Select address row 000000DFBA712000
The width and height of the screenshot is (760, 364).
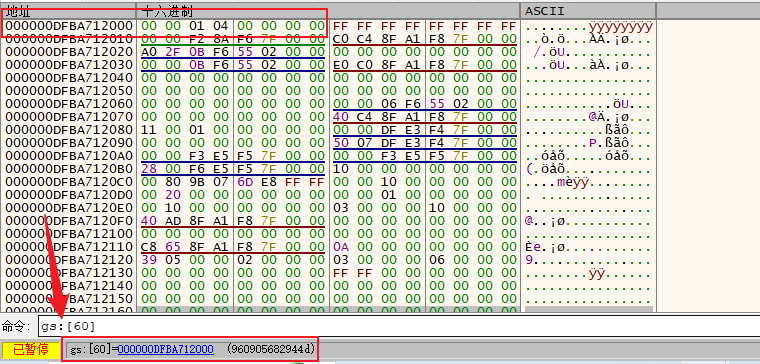click(68, 26)
